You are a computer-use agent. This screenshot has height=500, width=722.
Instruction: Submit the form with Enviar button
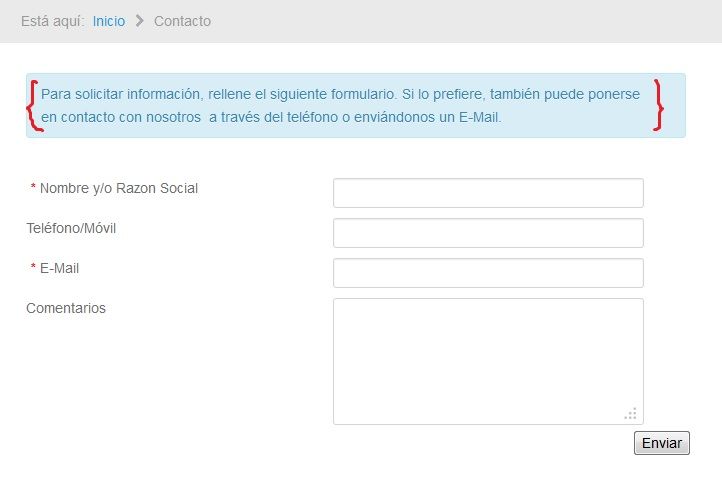click(x=662, y=443)
